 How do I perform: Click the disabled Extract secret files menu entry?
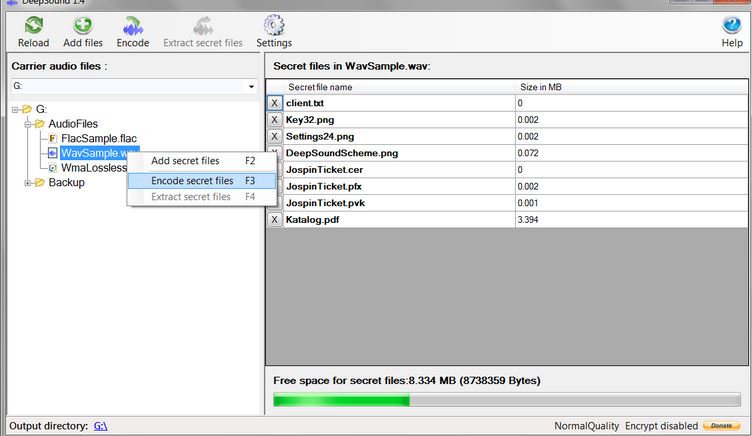(202, 197)
